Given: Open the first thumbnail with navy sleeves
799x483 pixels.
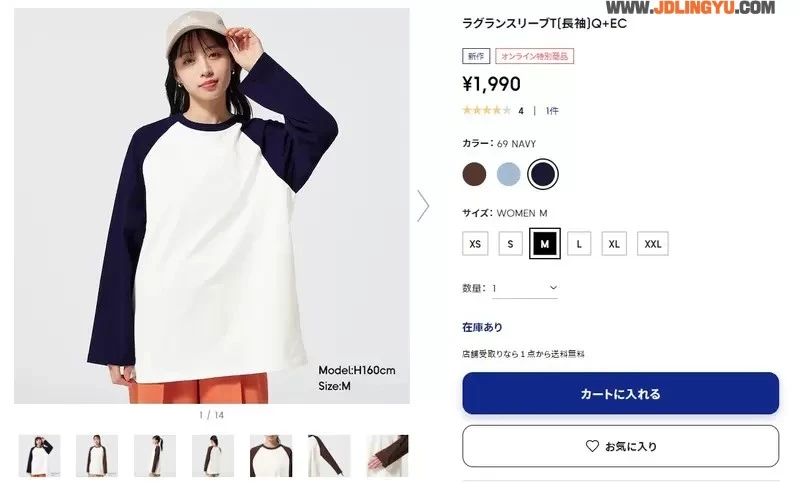Looking at the screenshot, I should (39, 455).
